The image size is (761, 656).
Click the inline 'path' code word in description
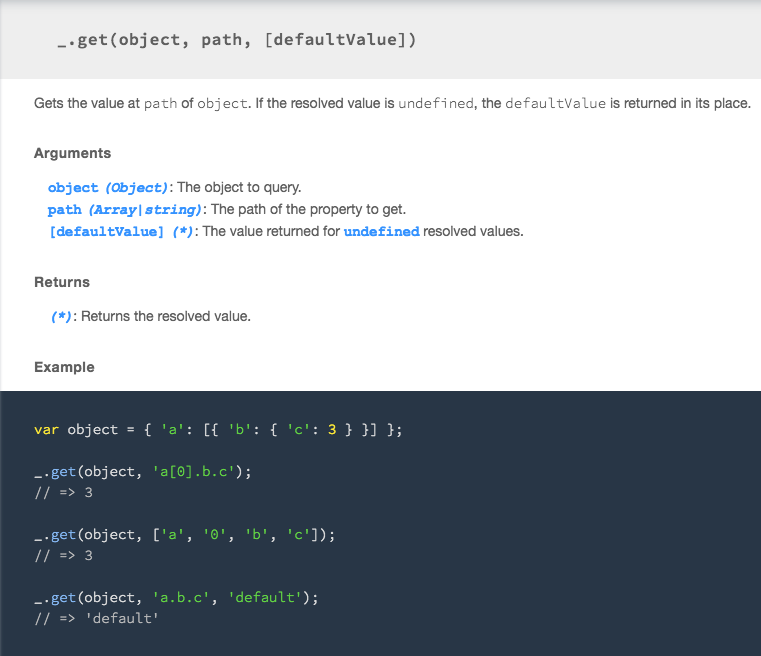(x=161, y=103)
